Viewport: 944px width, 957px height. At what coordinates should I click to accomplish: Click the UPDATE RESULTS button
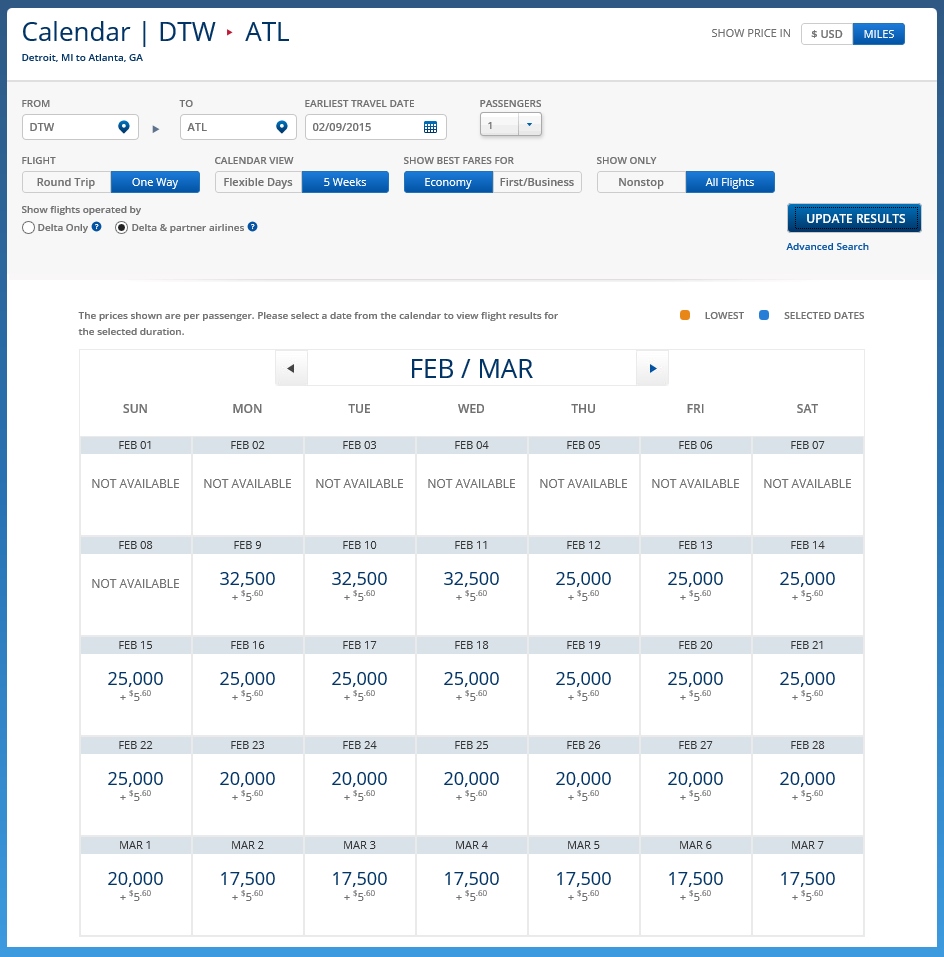pos(854,218)
